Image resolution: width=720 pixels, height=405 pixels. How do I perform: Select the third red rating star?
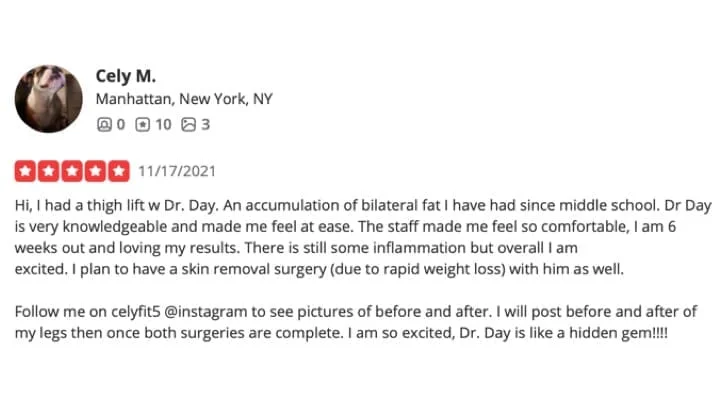[x=72, y=171]
